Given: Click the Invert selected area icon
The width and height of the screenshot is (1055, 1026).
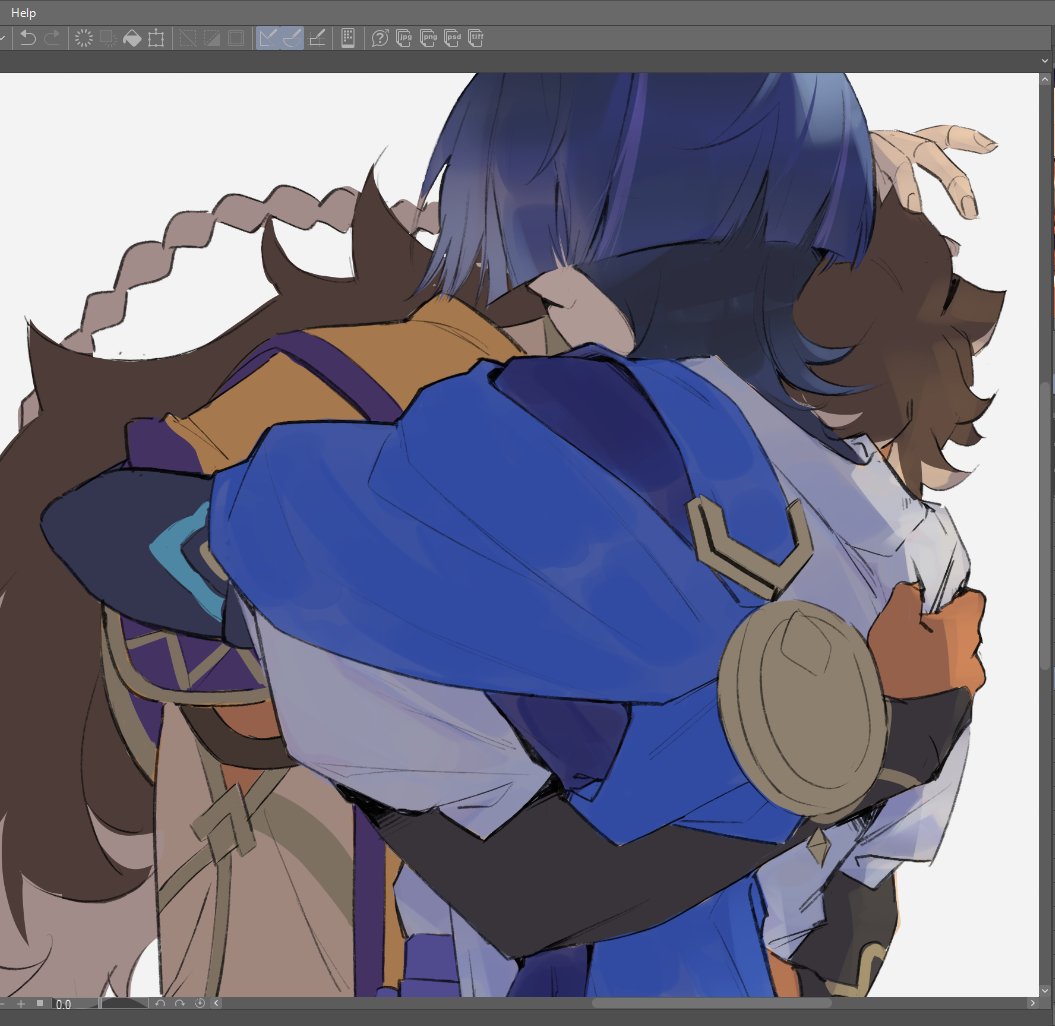Looking at the screenshot, I should (x=212, y=38).
